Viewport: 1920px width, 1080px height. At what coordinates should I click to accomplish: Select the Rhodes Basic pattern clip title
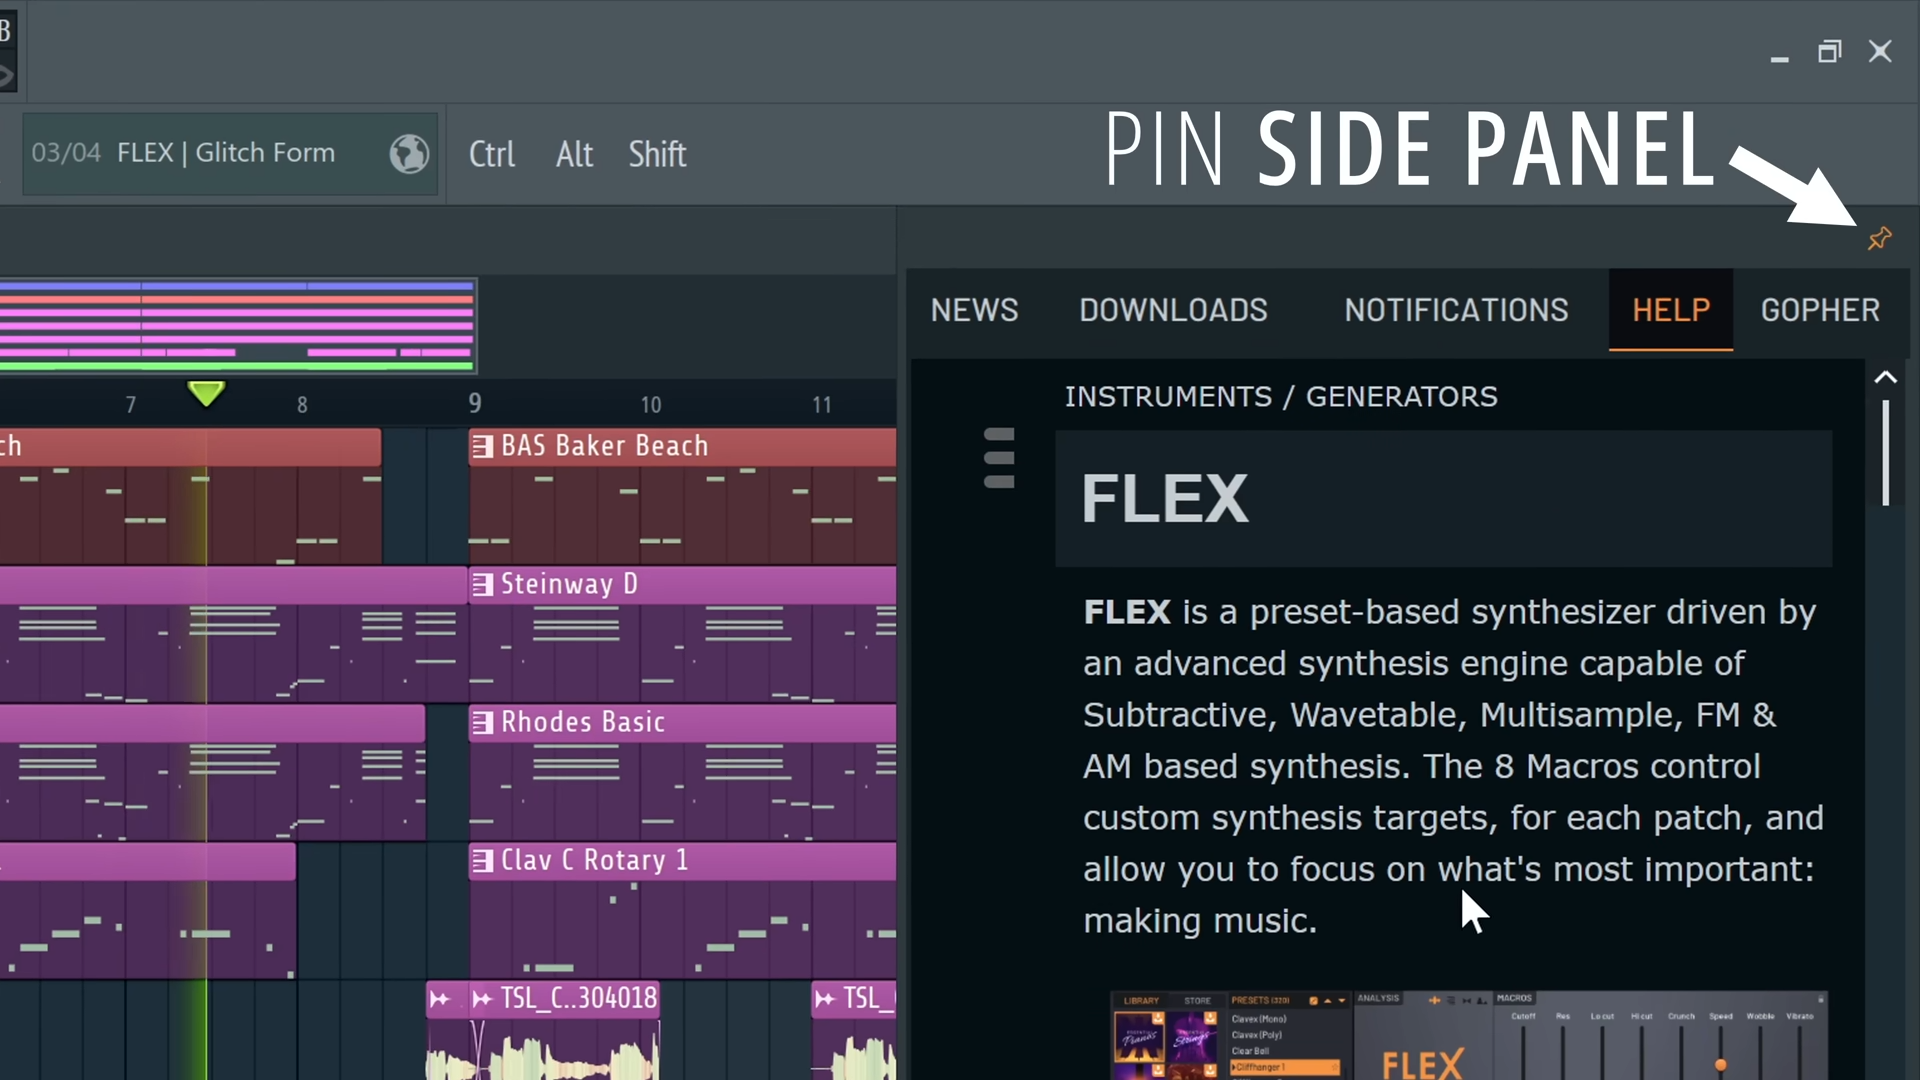[x=582, y=722]
